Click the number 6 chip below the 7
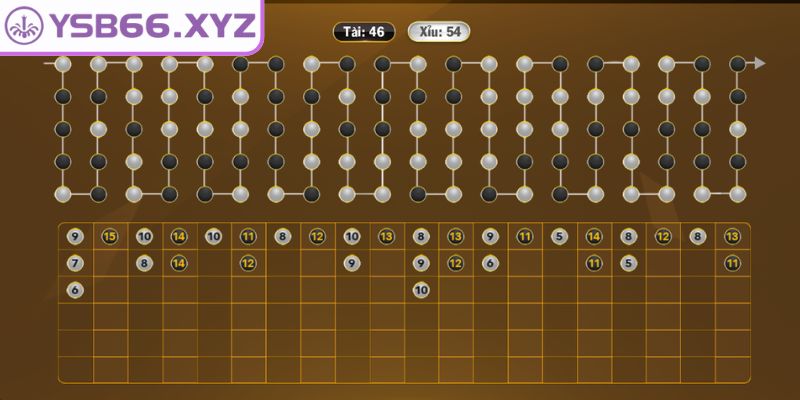Viewport: 800px width, 400px height. [75, 290]
